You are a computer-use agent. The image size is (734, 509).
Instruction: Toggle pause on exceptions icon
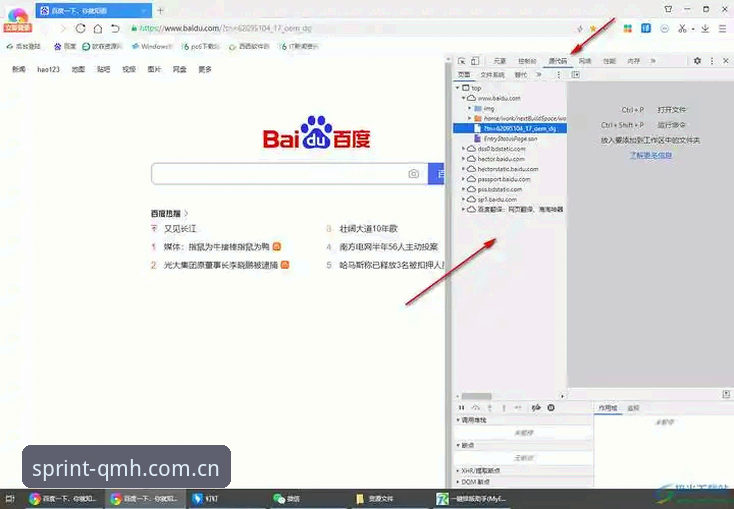(x=551, y=408)
